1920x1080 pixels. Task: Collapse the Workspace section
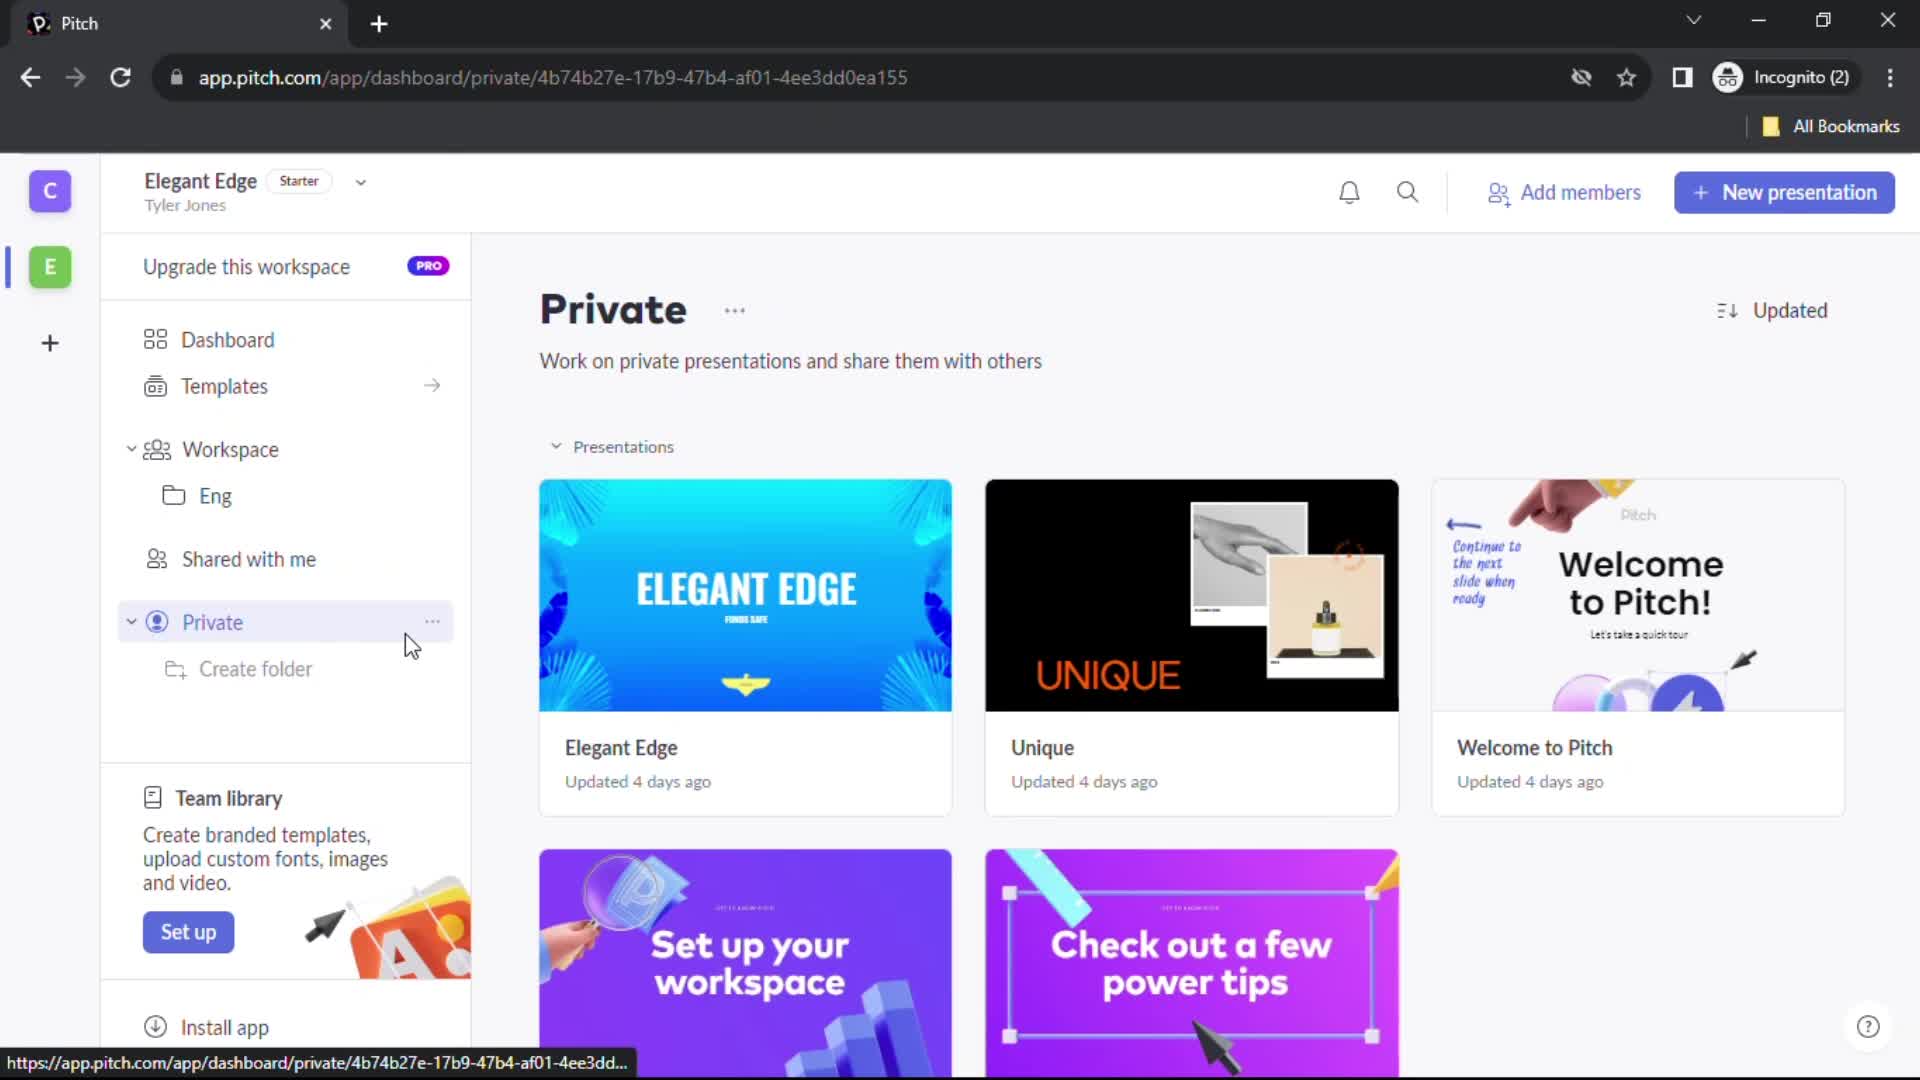[129, 448]
